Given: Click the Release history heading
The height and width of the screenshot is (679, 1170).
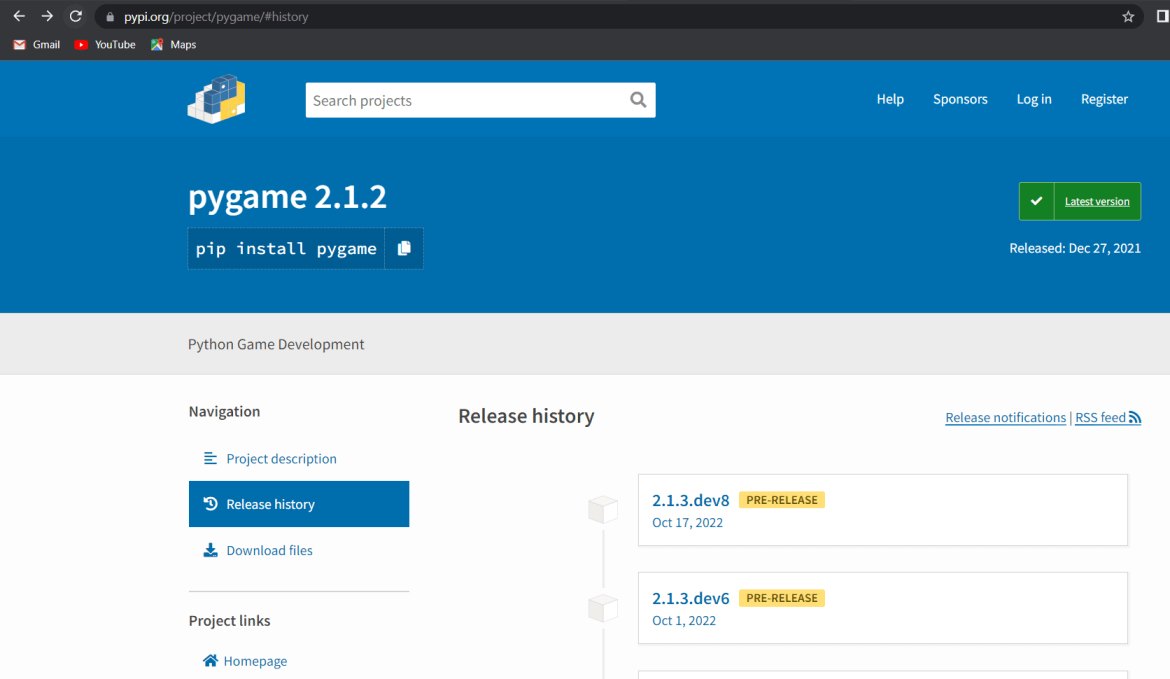Looking at the screenshot, I should [x=526, y=416].
